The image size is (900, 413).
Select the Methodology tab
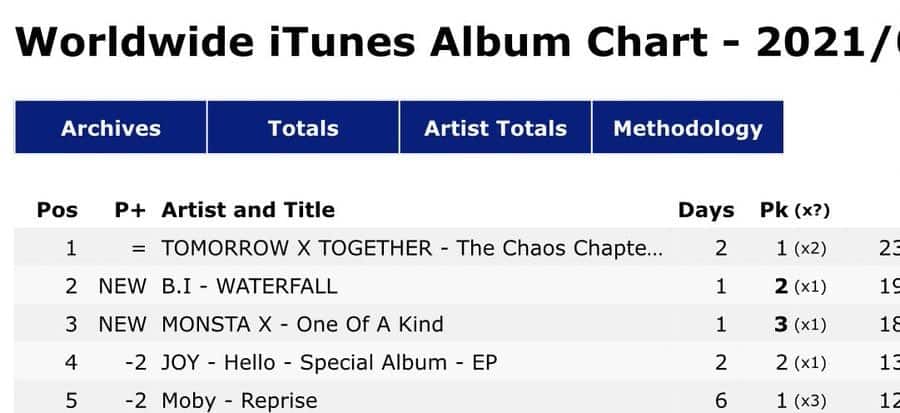687,128
